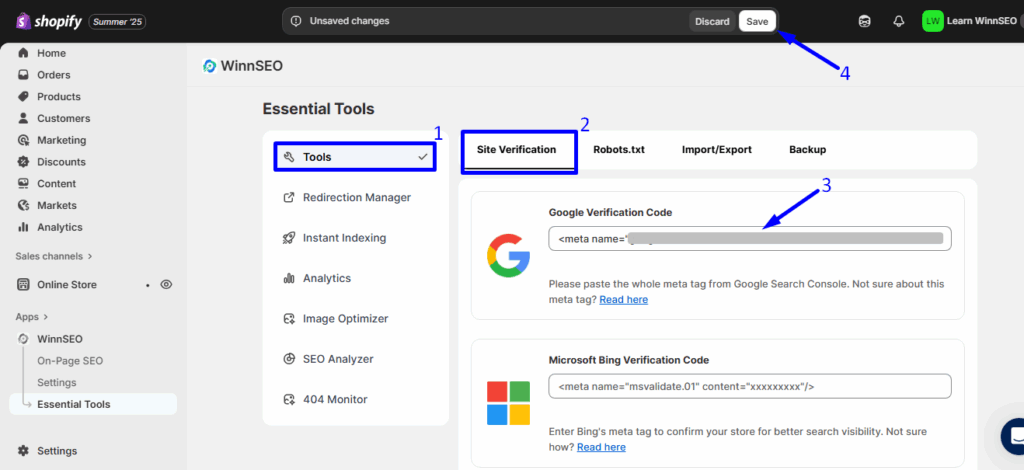
Task: Open the chat support bubble
Action: point(1014,435)
